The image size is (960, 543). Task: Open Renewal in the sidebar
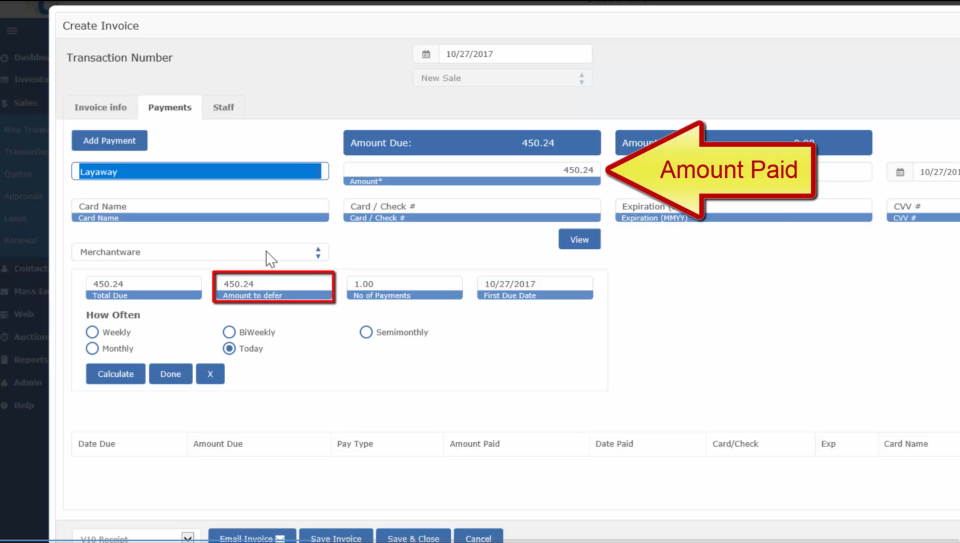(x=21, y=241)
